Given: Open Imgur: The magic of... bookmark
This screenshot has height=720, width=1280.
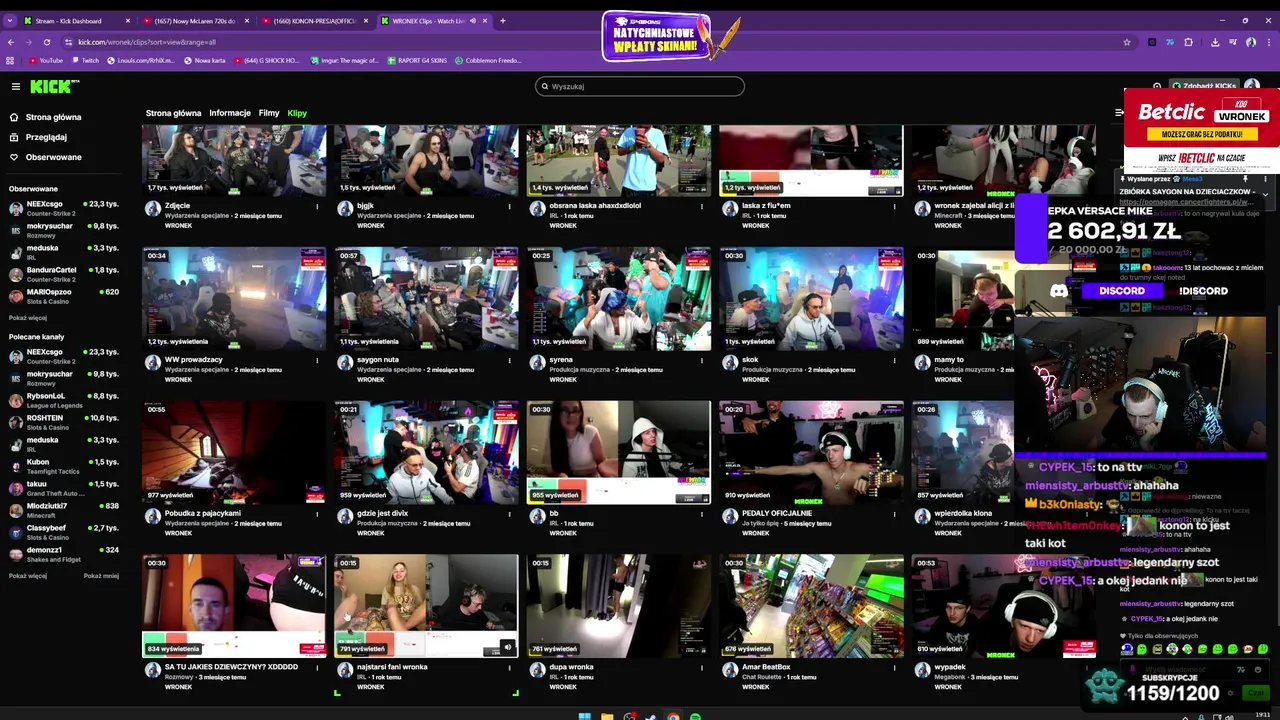Looking at the screenshot, I should click(344, 60).
